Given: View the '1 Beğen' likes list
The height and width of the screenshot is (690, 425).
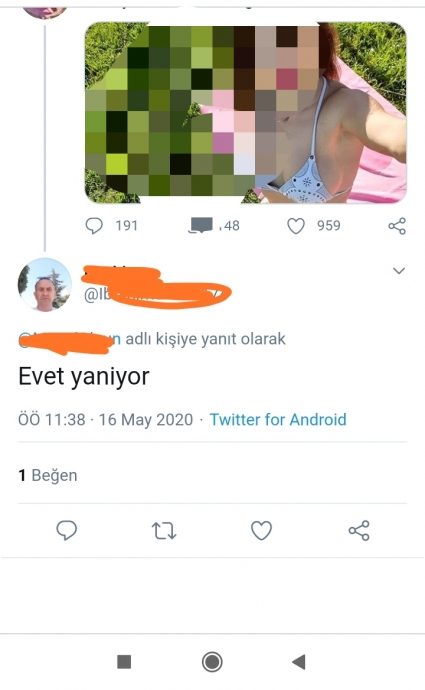Looking at the screenshot, I should pos(48,475).
